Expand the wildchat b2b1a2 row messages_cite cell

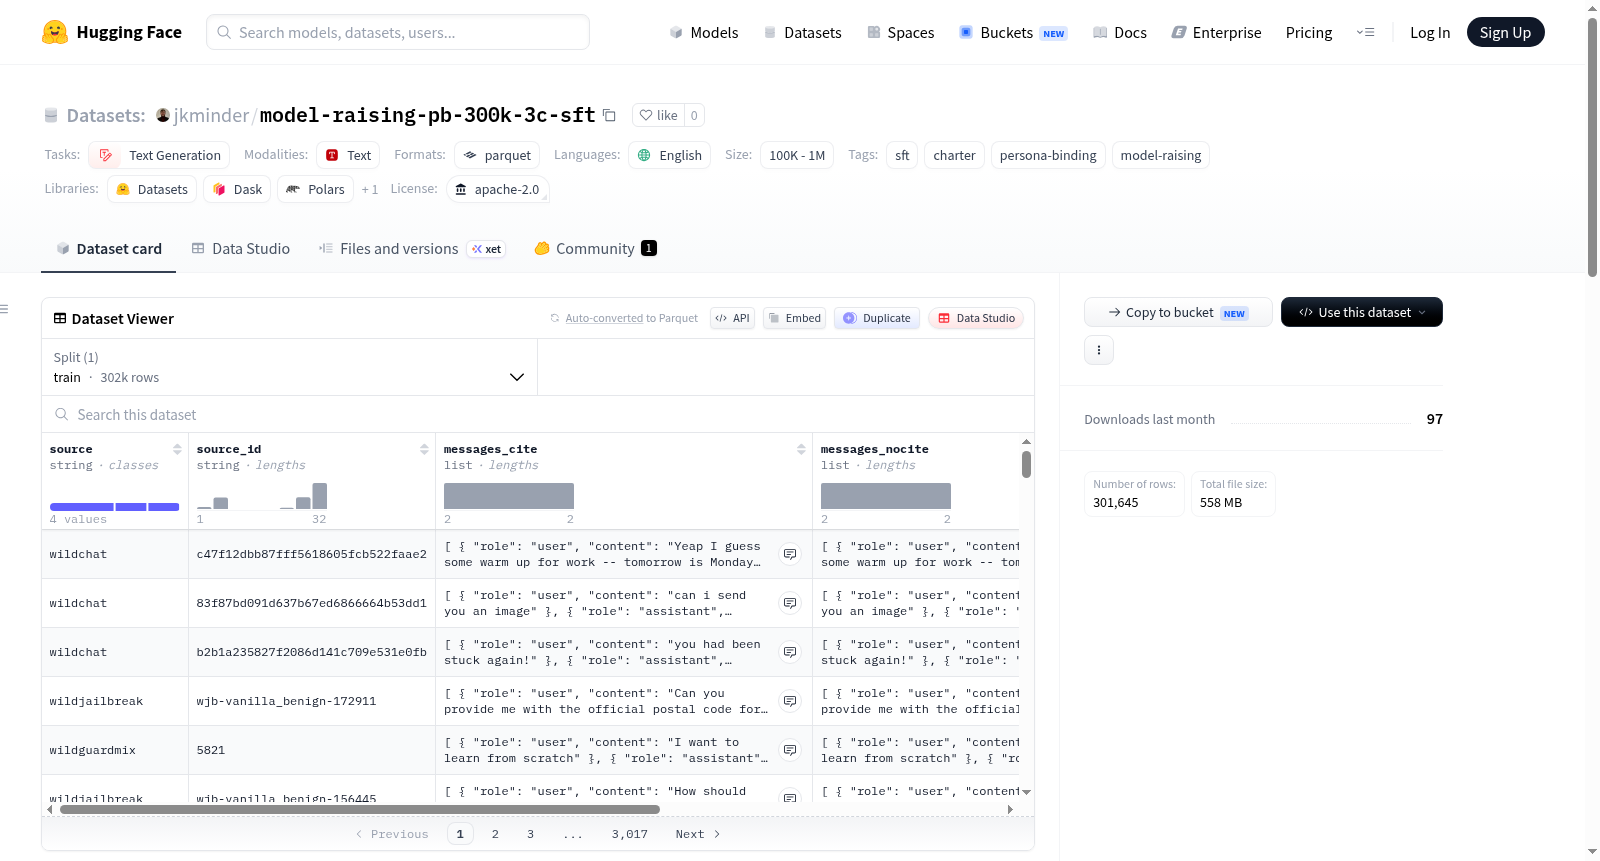tap(790, 652)
